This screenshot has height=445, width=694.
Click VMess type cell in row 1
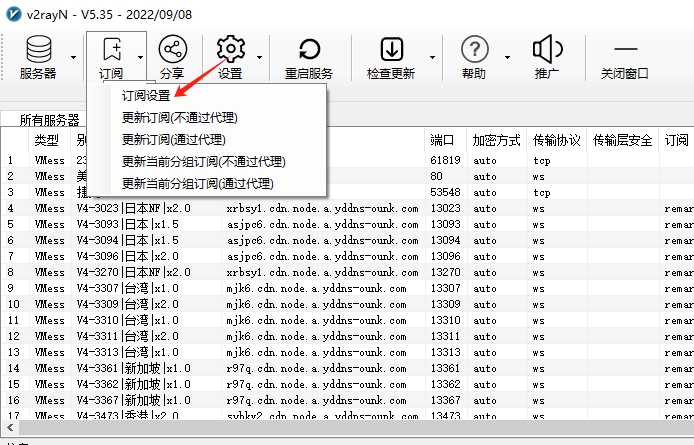pyautogui.click(x=50, y=160)
